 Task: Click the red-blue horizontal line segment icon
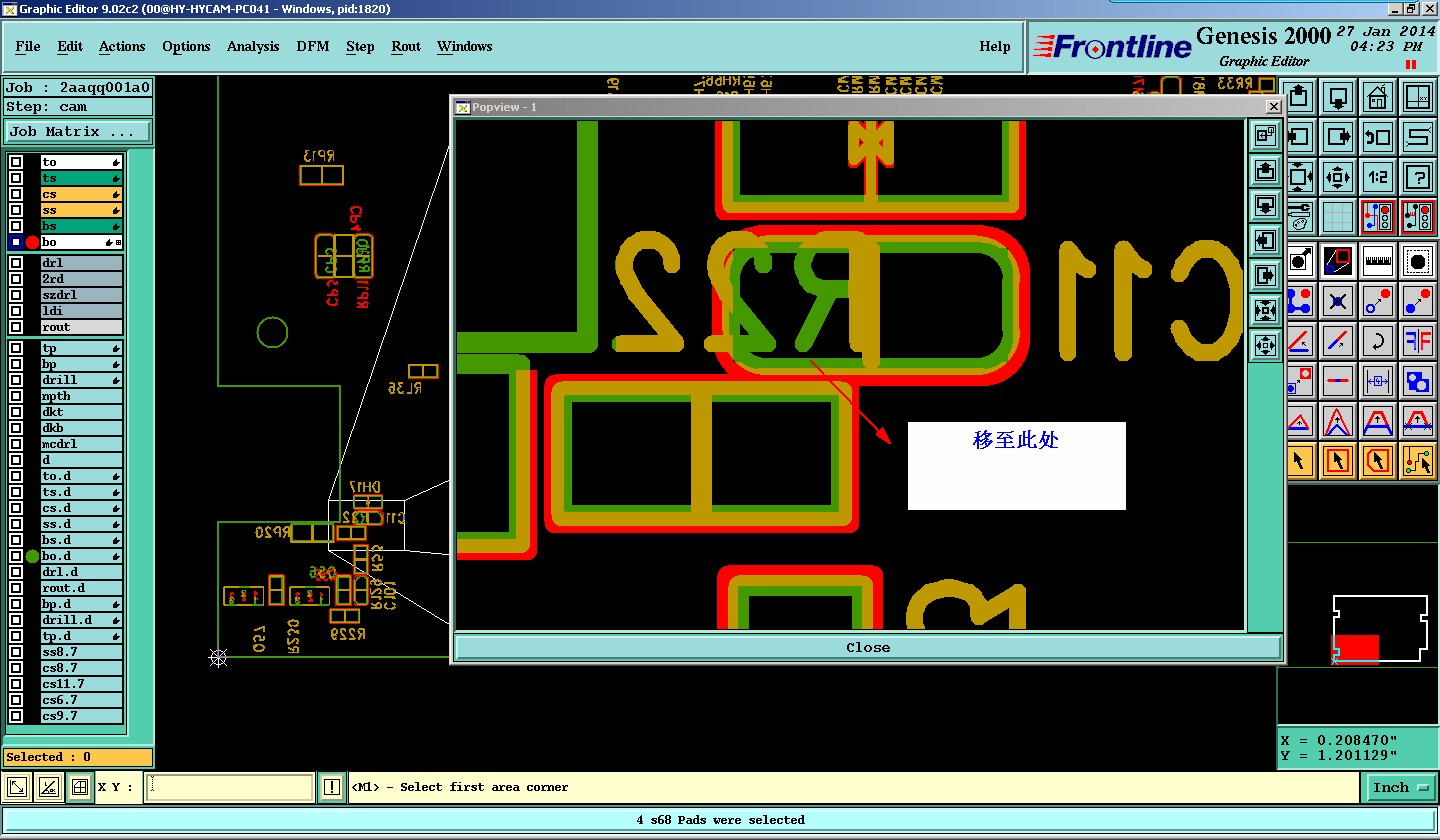point(1338,380)
